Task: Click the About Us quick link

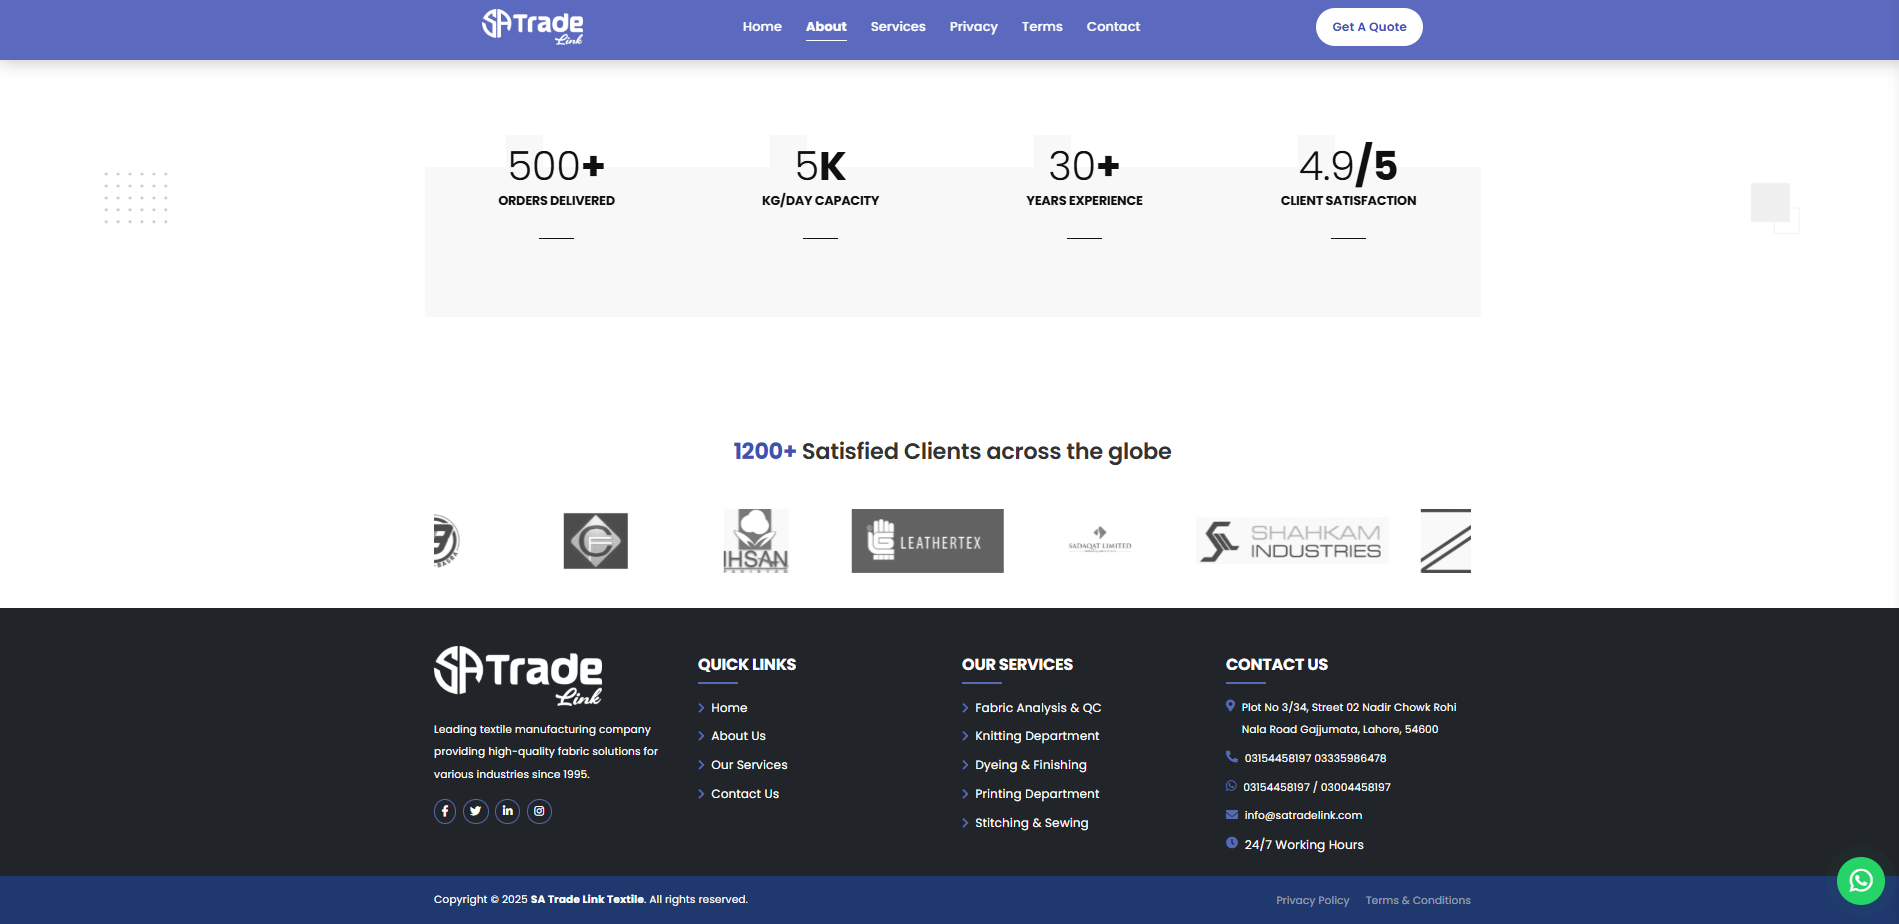Action: pos(738,736)
